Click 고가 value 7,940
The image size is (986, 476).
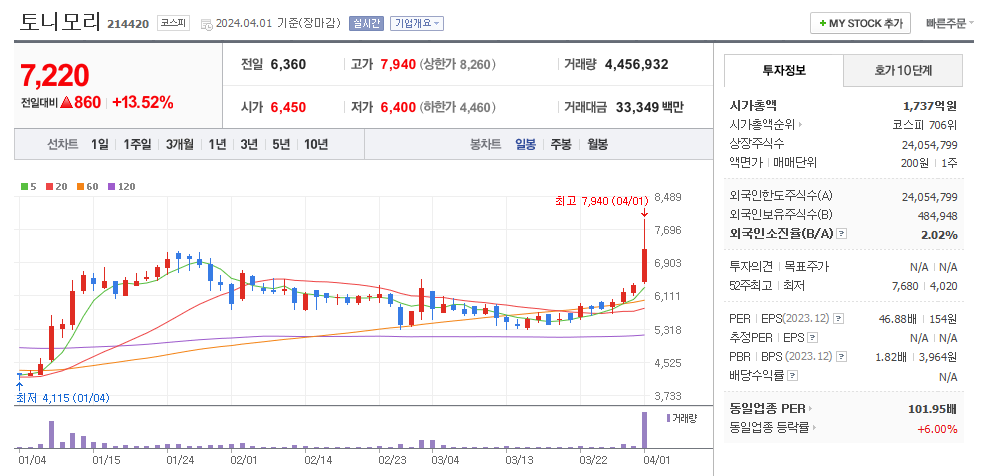(x=398, y=64)
